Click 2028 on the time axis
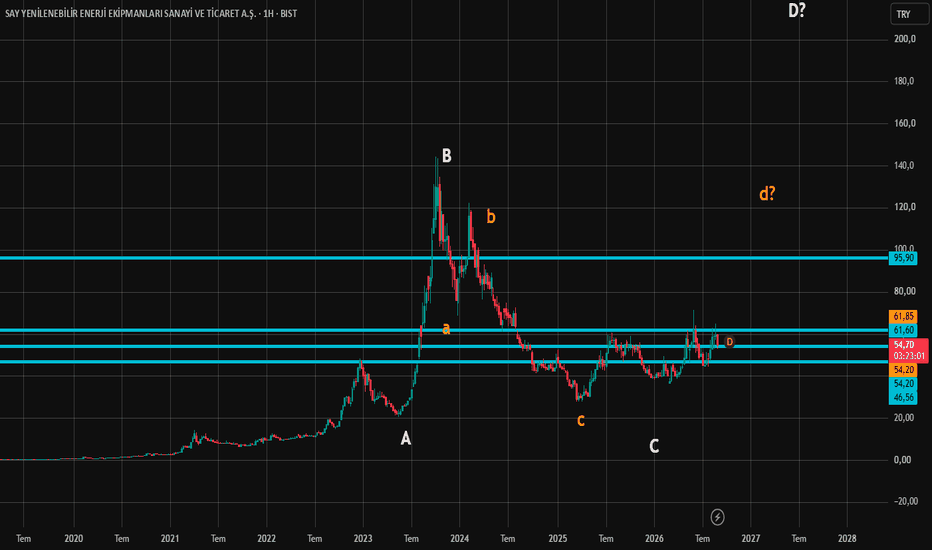 pyautogui.click(x=847, y=539)
